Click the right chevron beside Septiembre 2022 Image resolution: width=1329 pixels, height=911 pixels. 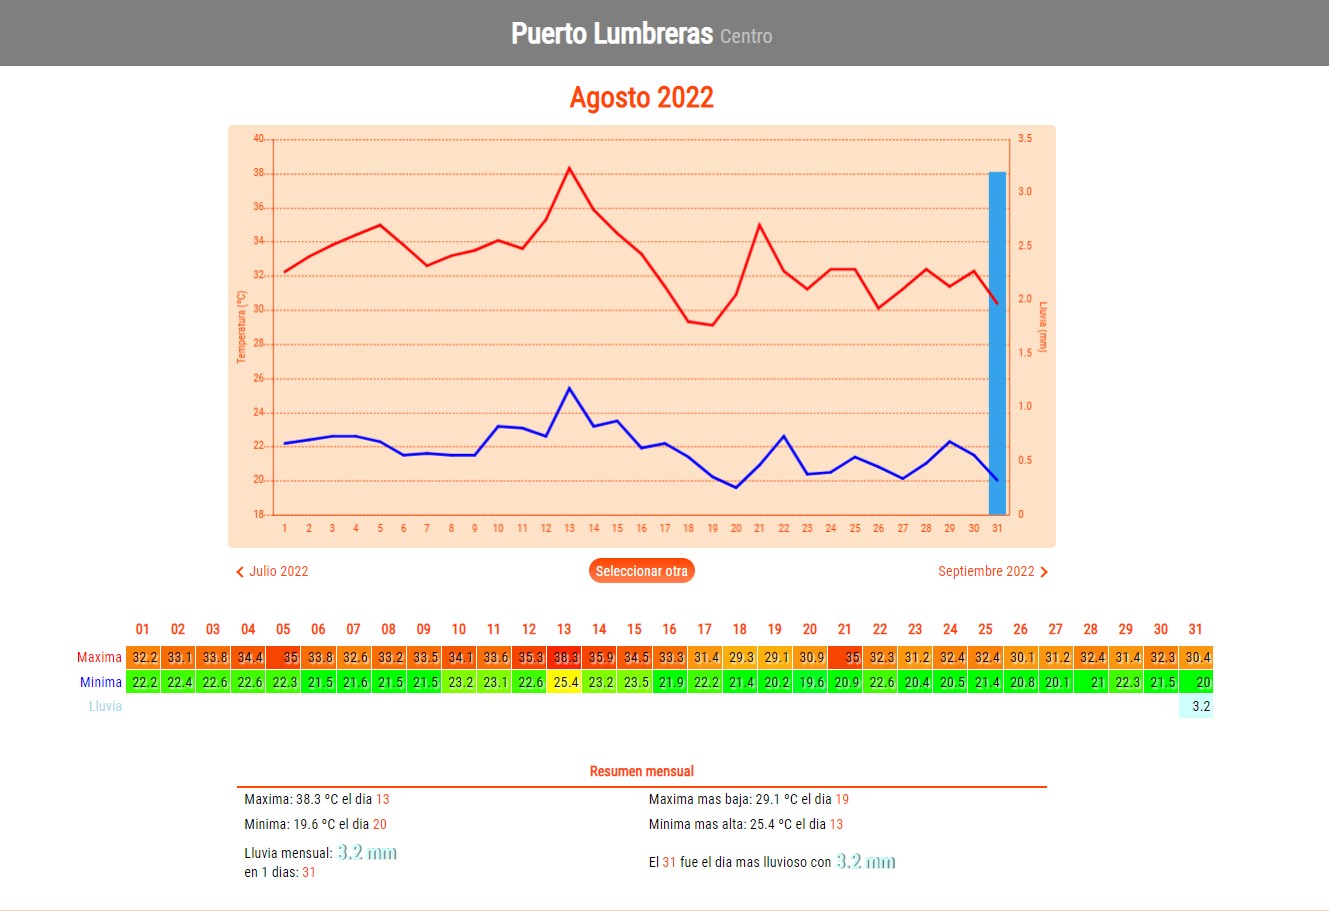(x=1044, y=572)
